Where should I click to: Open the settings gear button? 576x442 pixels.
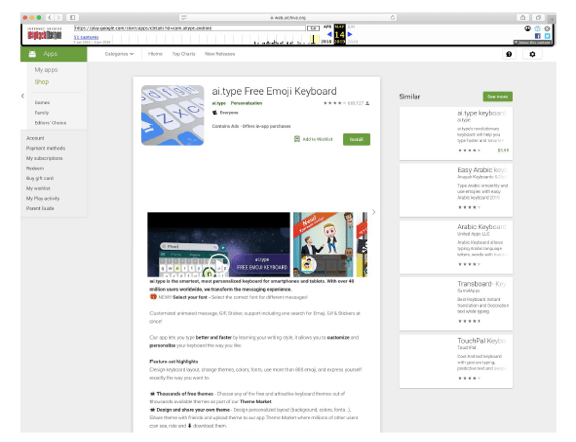tap(532, 54)
